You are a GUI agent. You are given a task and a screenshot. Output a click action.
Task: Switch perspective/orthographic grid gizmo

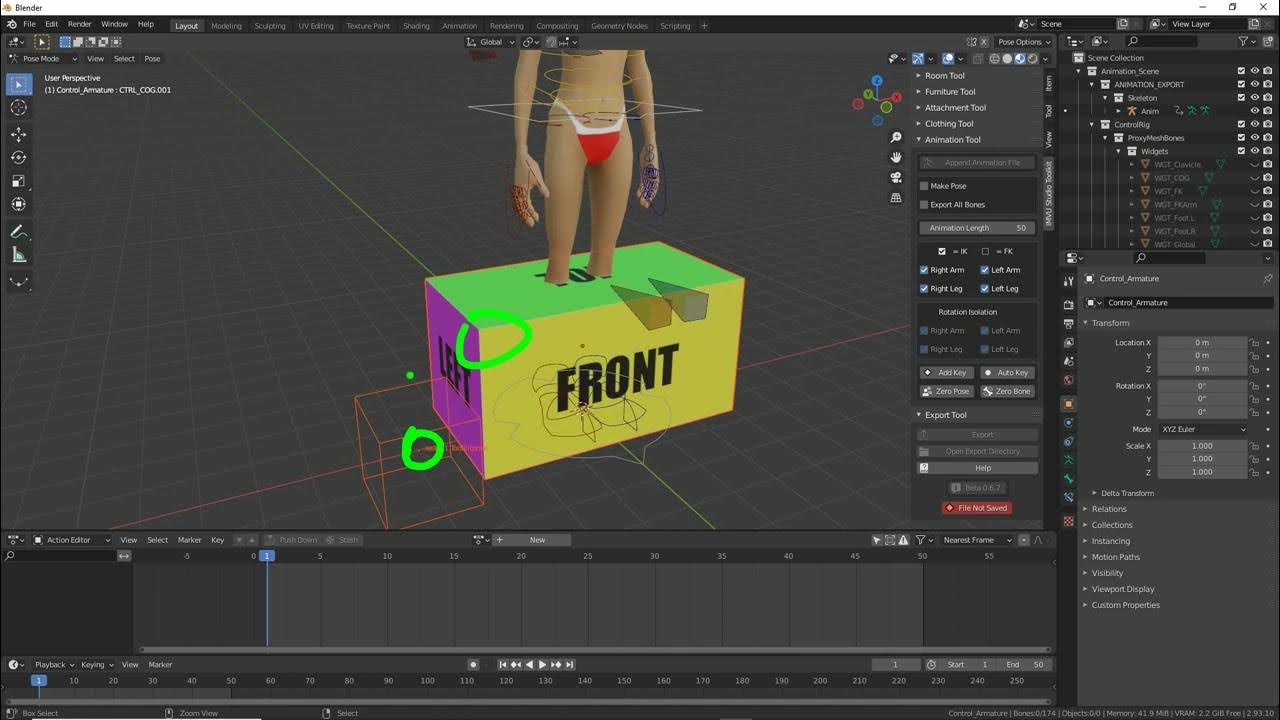point(896,197)
